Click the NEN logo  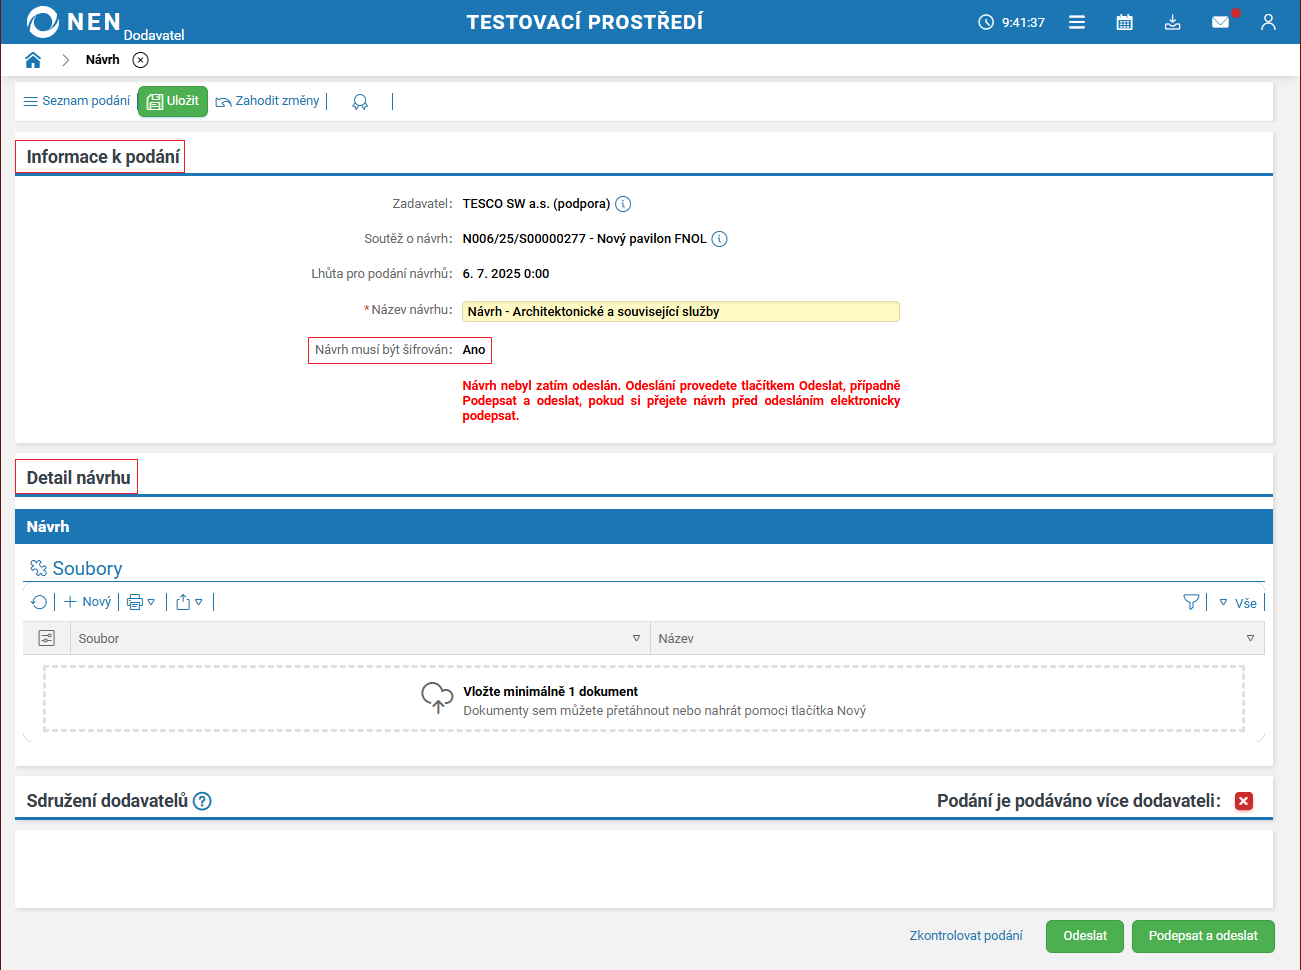74,21
